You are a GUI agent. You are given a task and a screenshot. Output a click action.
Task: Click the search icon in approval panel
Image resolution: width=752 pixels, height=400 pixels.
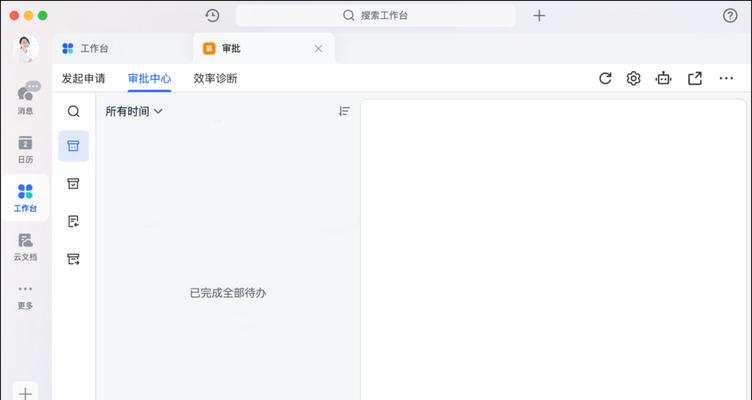pos(73,111)
